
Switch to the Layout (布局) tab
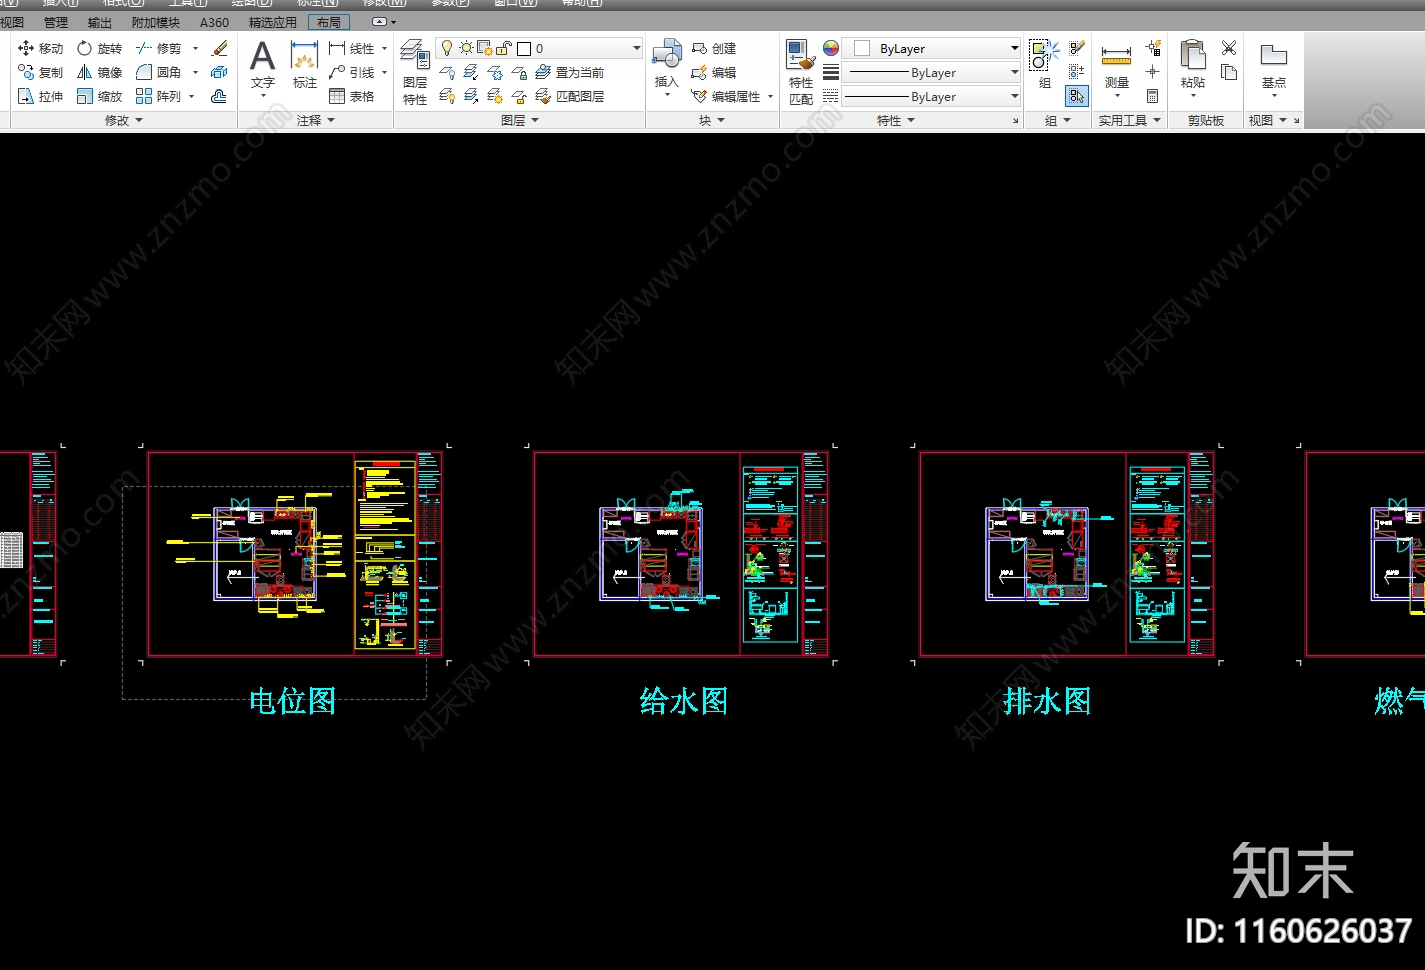pyautogui.click(x=329, y=22)
